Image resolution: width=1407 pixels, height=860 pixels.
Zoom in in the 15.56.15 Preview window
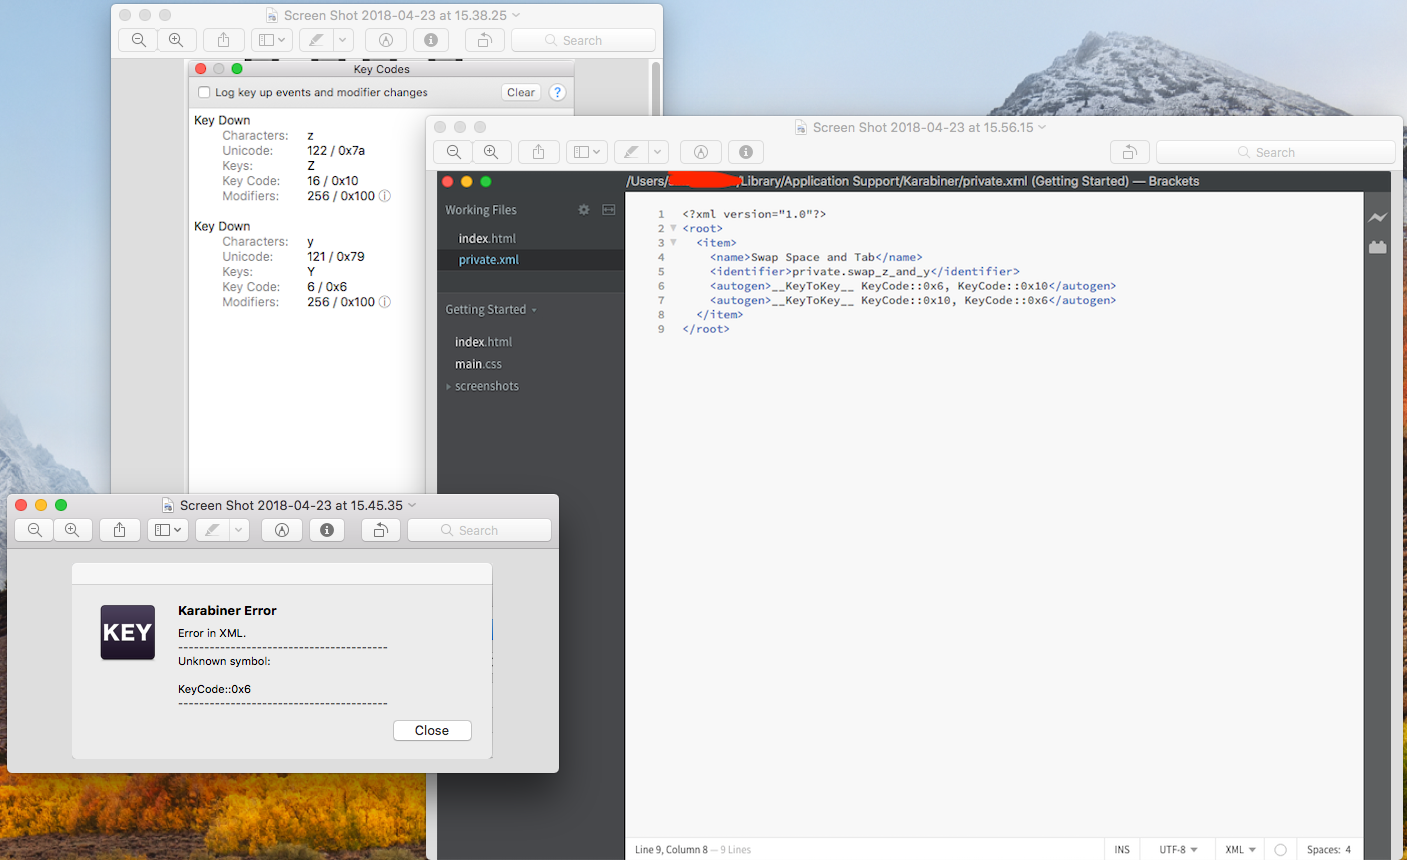[491, 152]
